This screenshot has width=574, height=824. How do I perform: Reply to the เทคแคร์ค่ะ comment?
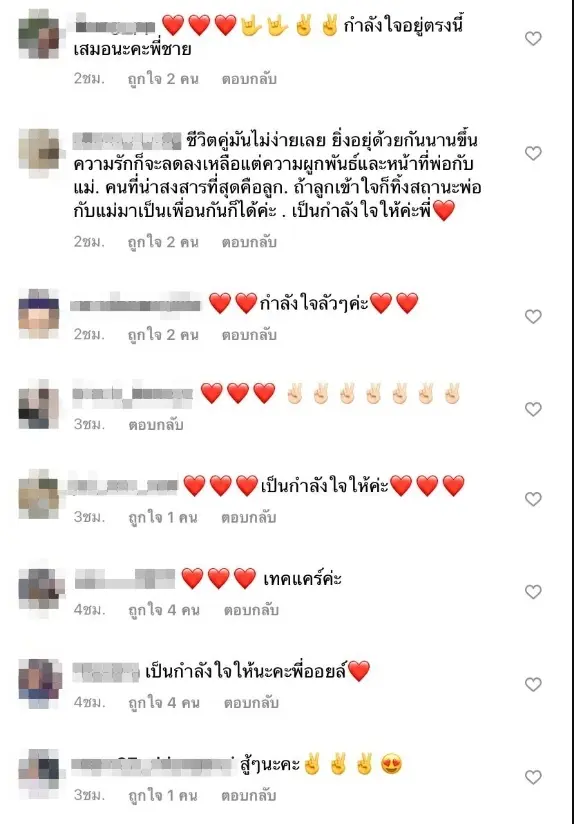[x=251, y=610]
